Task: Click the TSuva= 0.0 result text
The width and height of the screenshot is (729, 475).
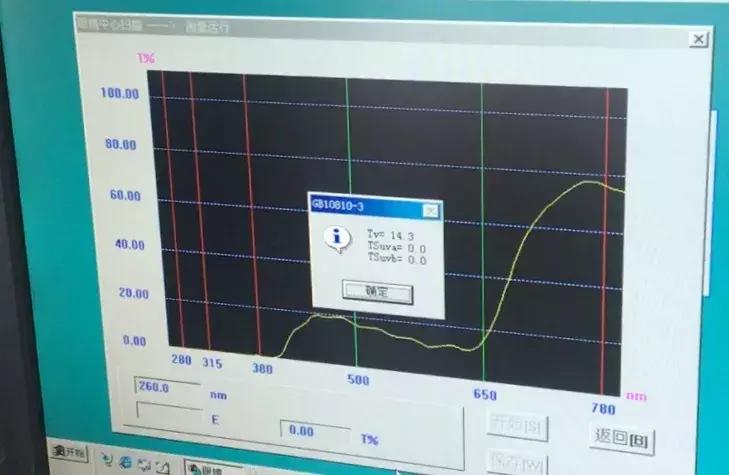Action: [397, 247]
